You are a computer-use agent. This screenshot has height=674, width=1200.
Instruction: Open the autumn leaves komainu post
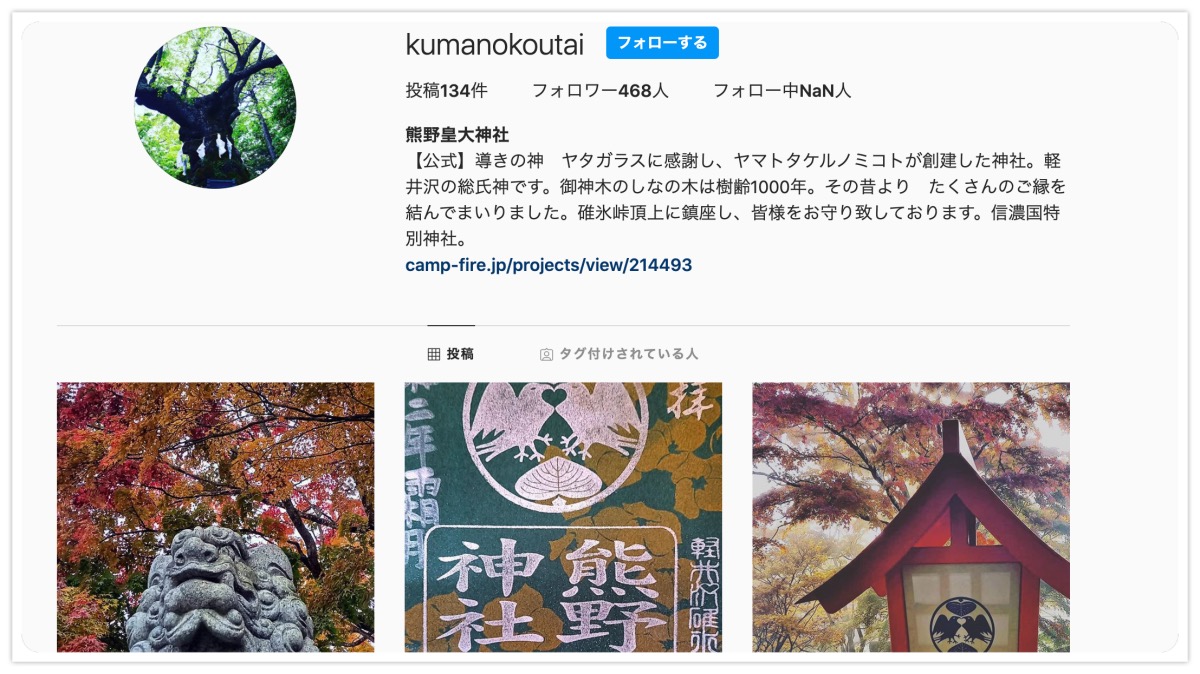pos(216,517)
